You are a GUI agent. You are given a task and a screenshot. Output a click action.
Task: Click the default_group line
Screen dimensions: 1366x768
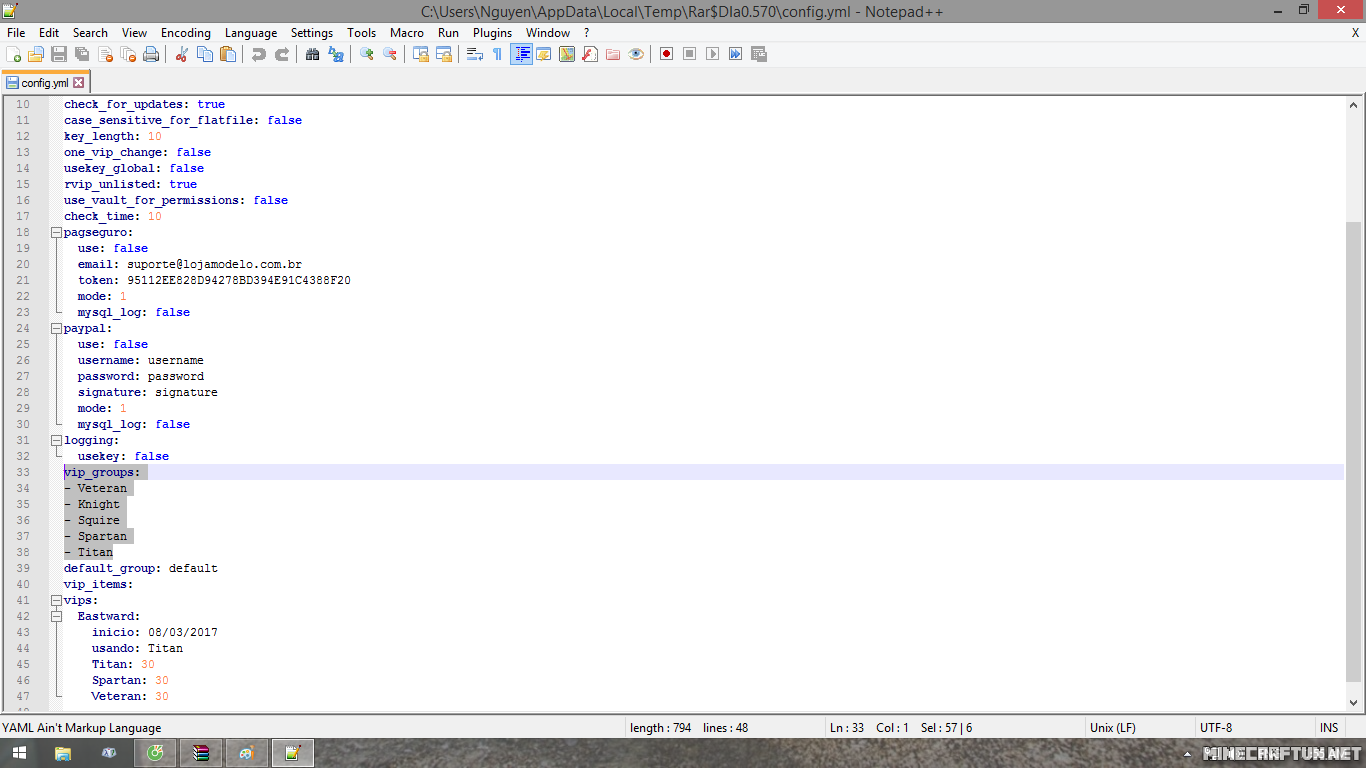[x=141, y=568]
